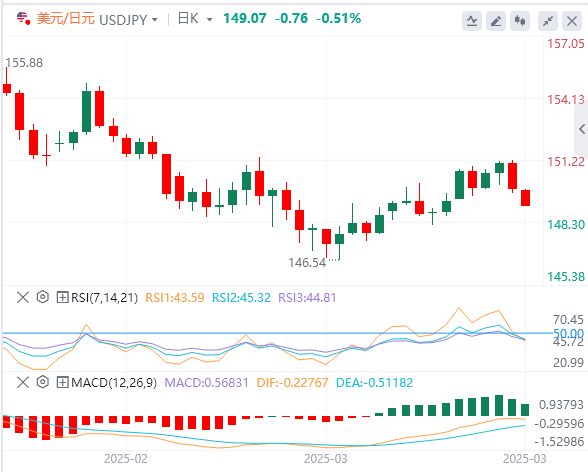Click the 70.45 RSI axis label
This screenshot has width=588, height=472.
pos(568,320)
